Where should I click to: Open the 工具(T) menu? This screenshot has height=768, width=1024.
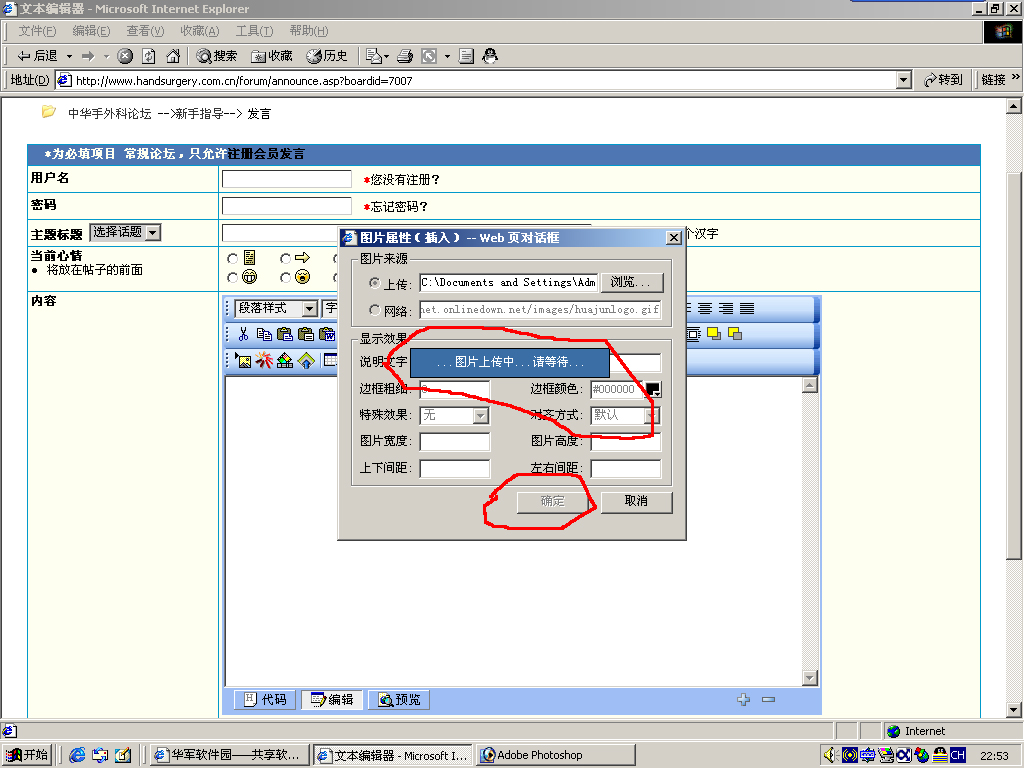255,31
